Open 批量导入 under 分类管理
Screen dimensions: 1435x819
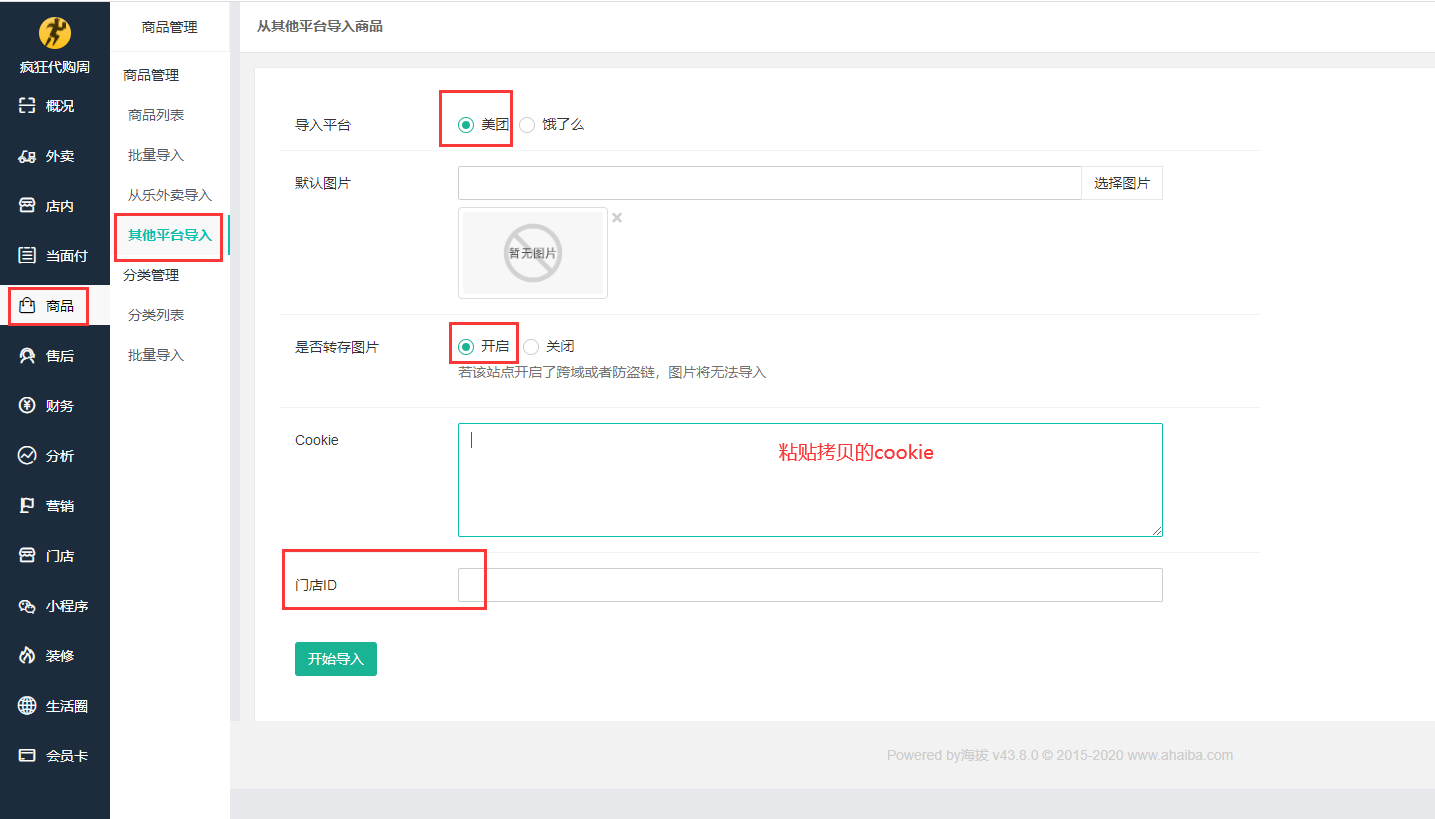pyautogui.click(x=156, y=355)
